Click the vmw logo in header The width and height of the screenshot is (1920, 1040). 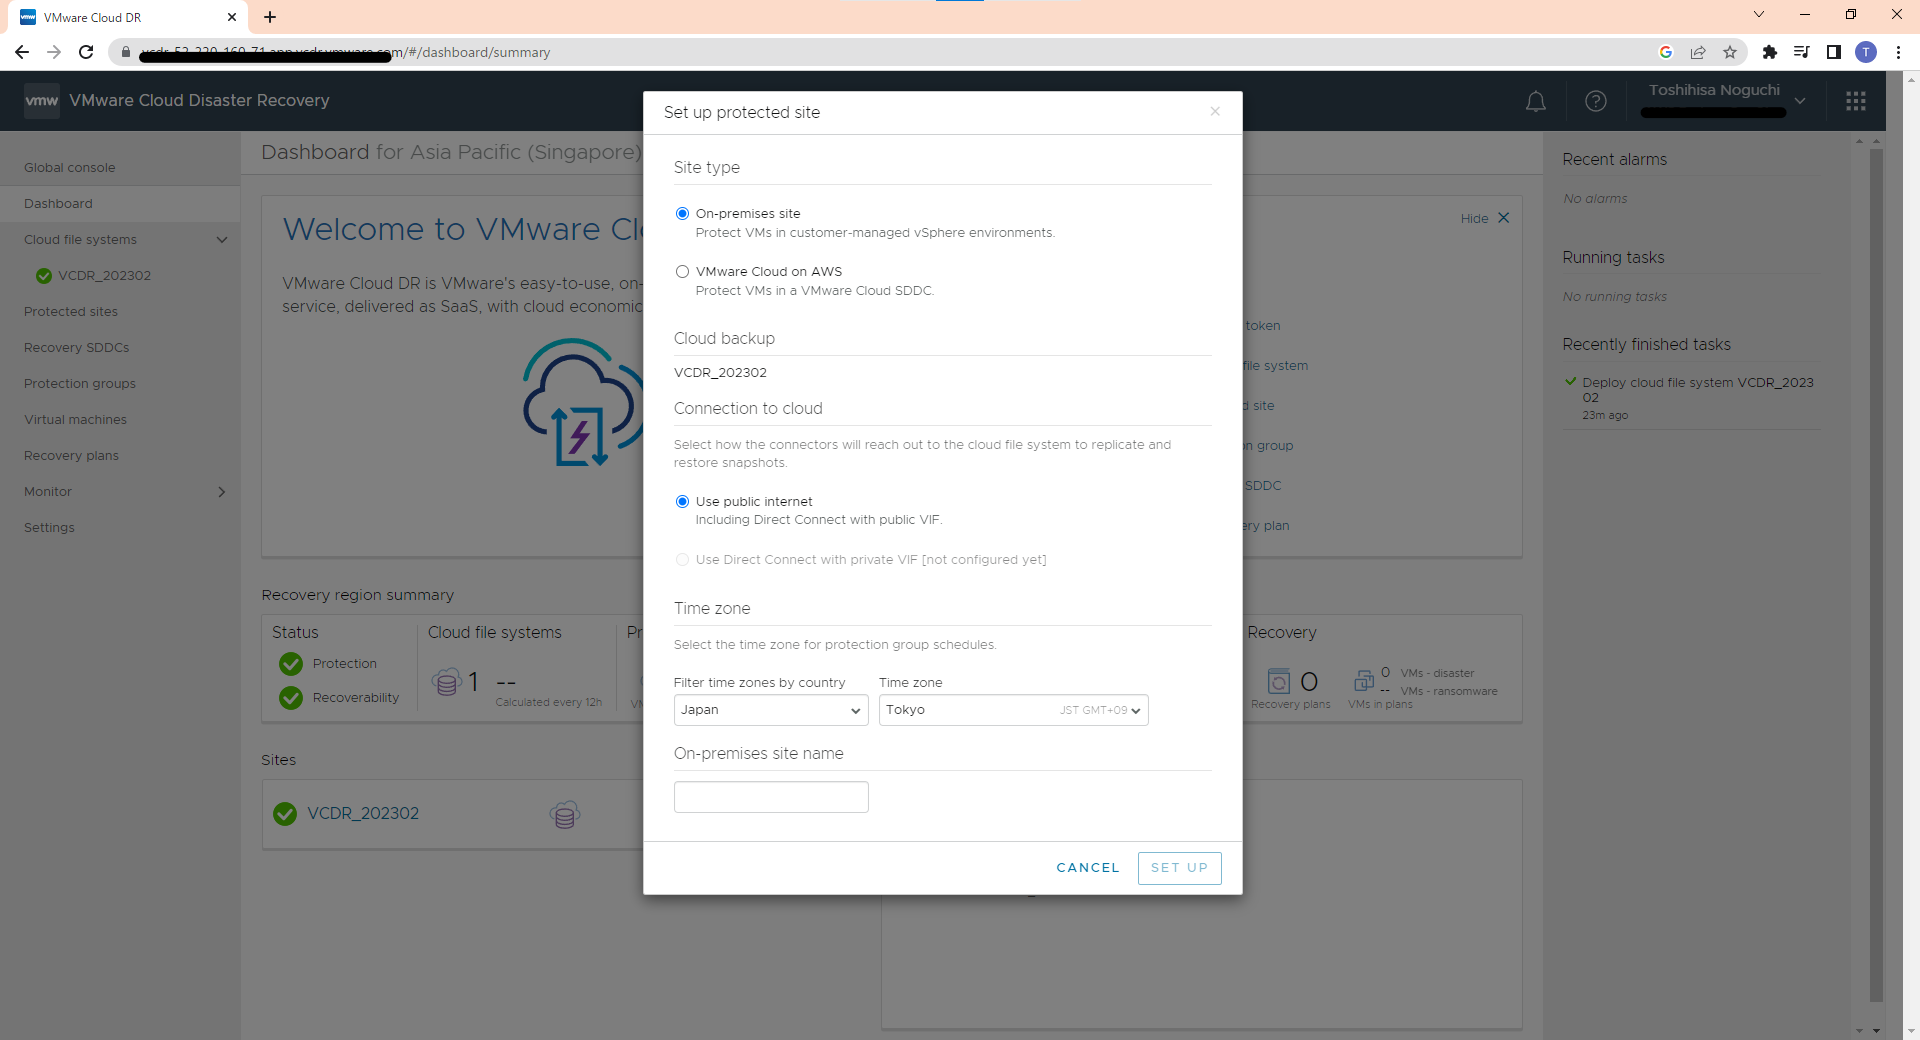coord(42,101)
